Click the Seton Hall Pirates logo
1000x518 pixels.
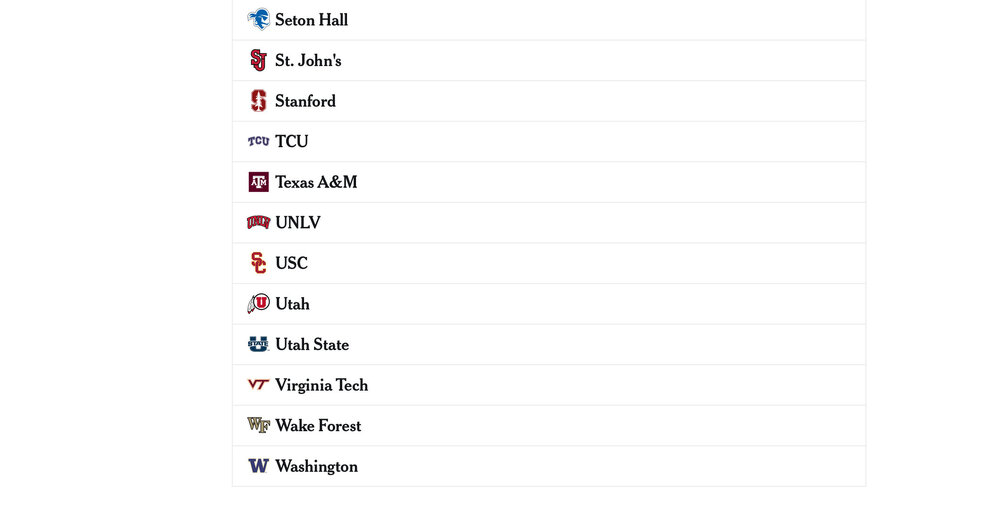[258, 20]
